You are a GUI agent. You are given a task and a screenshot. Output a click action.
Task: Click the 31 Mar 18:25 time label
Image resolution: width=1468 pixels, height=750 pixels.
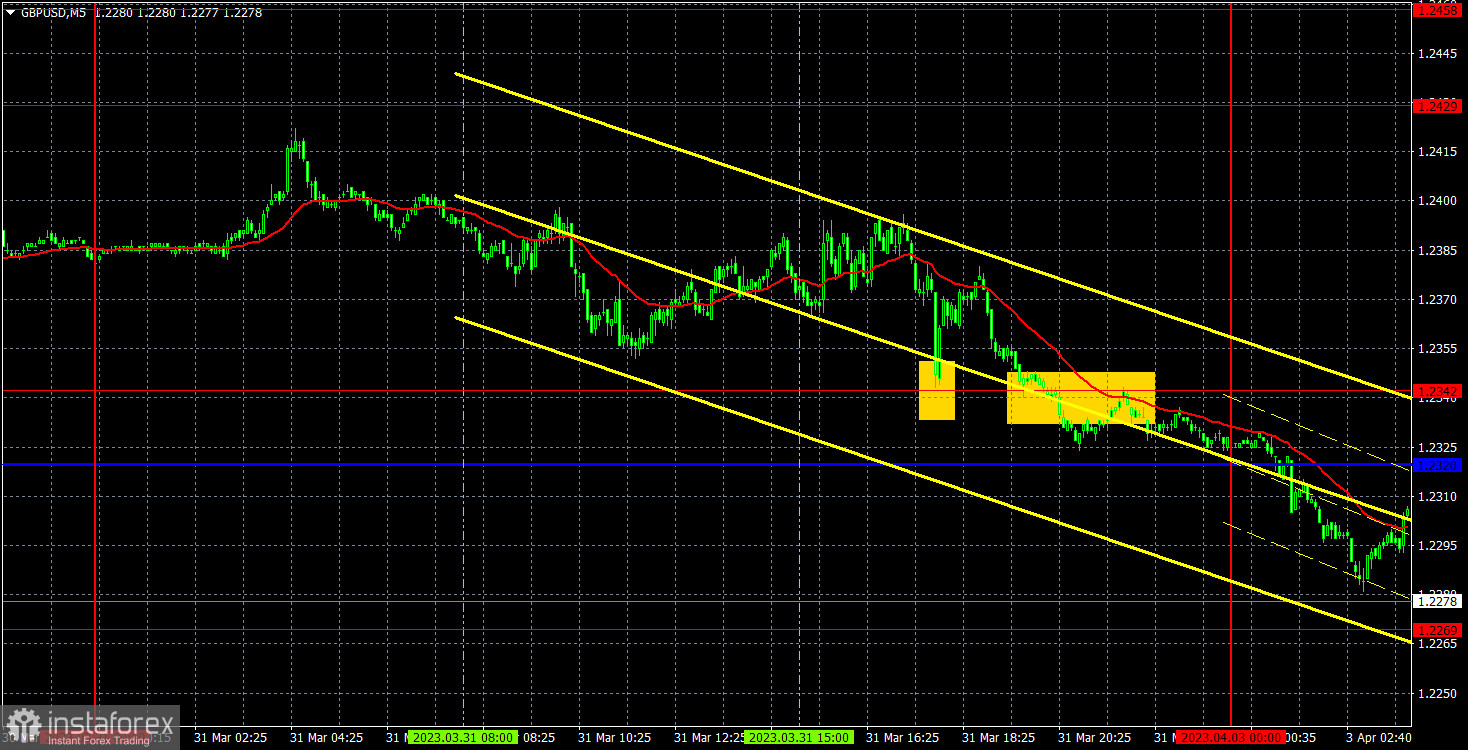998,737
